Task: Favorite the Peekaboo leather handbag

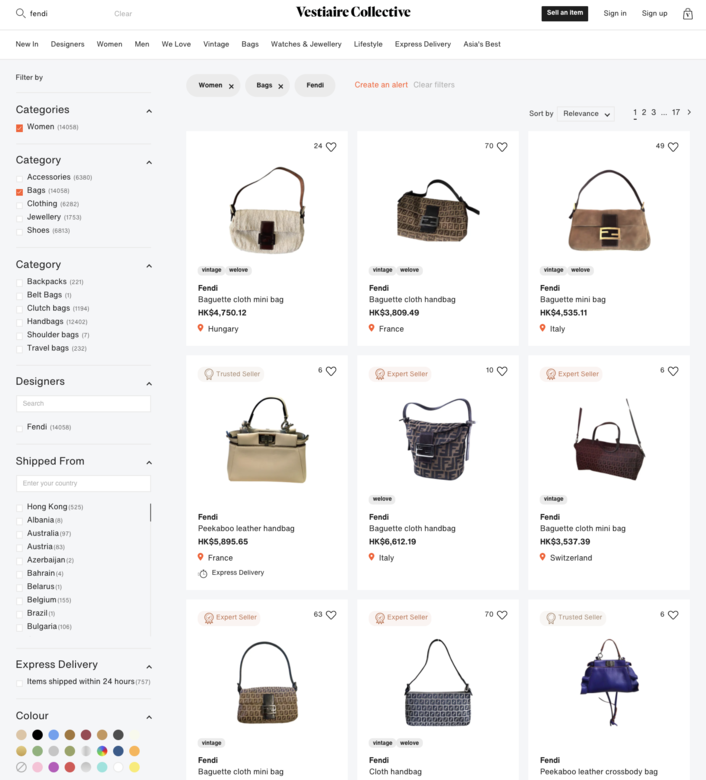Action: tap(331, 371)
